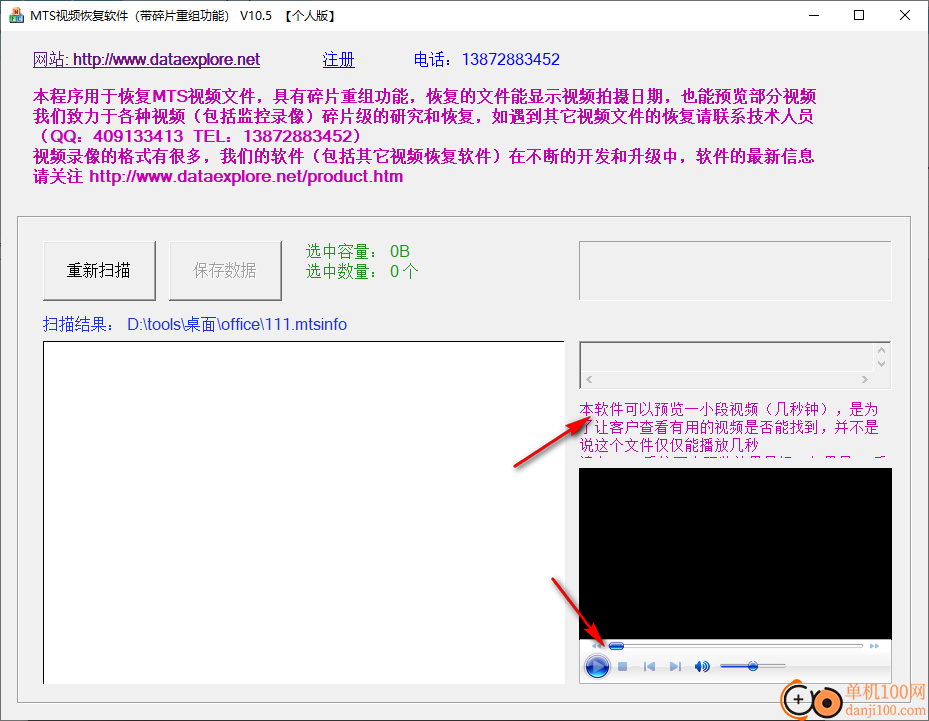The width and height of the screenshot is (929, 721).
Task: Adjust the volume slider
Action: (752, 666)
